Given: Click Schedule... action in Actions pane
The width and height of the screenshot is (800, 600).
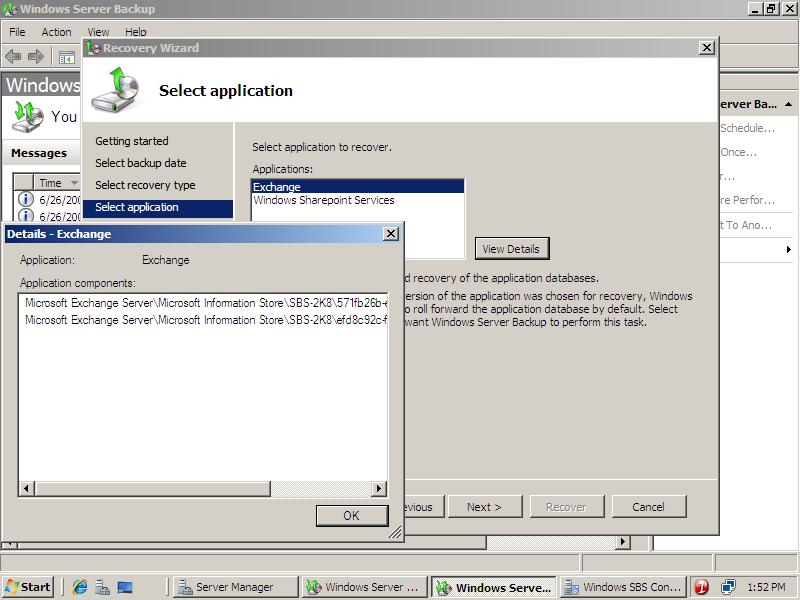Looking at the screenshot, I should (x=747, y=128).
